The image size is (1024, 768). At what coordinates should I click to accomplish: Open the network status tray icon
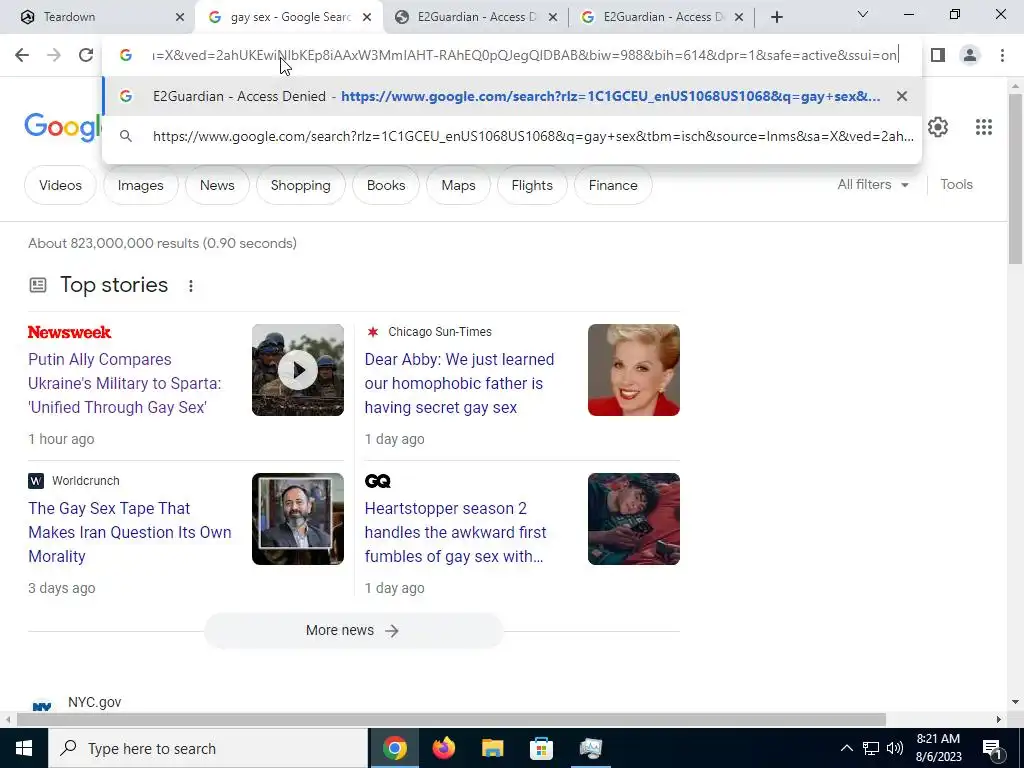(871, 748)
